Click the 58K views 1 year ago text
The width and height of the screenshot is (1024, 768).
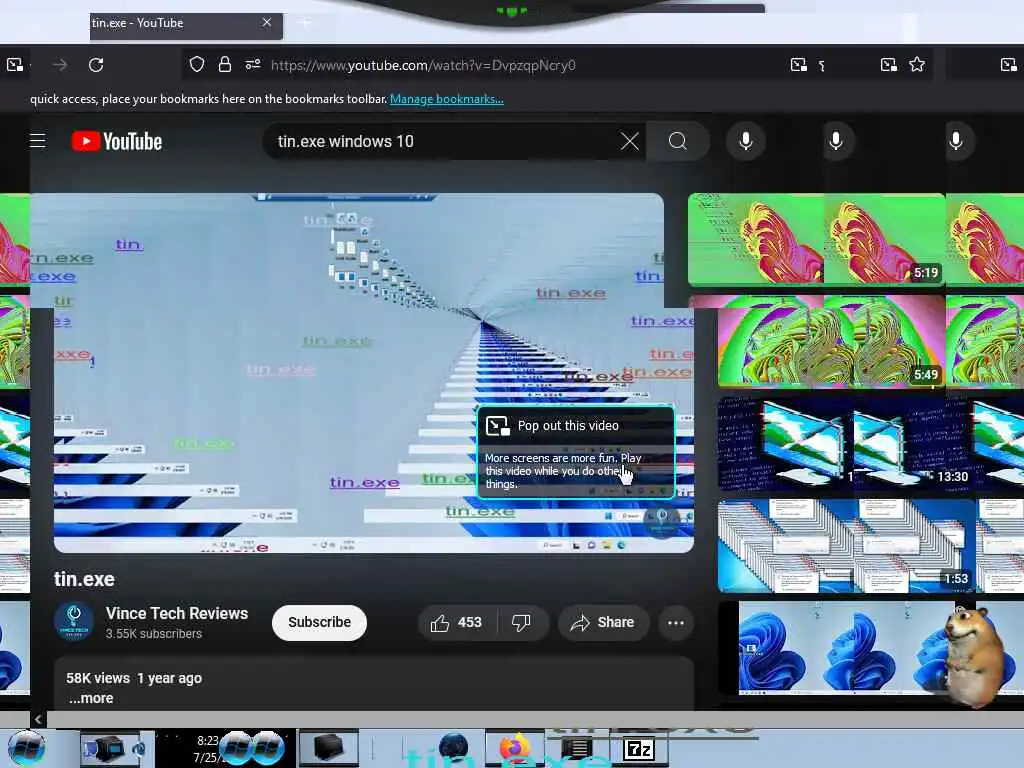point(134,678)
